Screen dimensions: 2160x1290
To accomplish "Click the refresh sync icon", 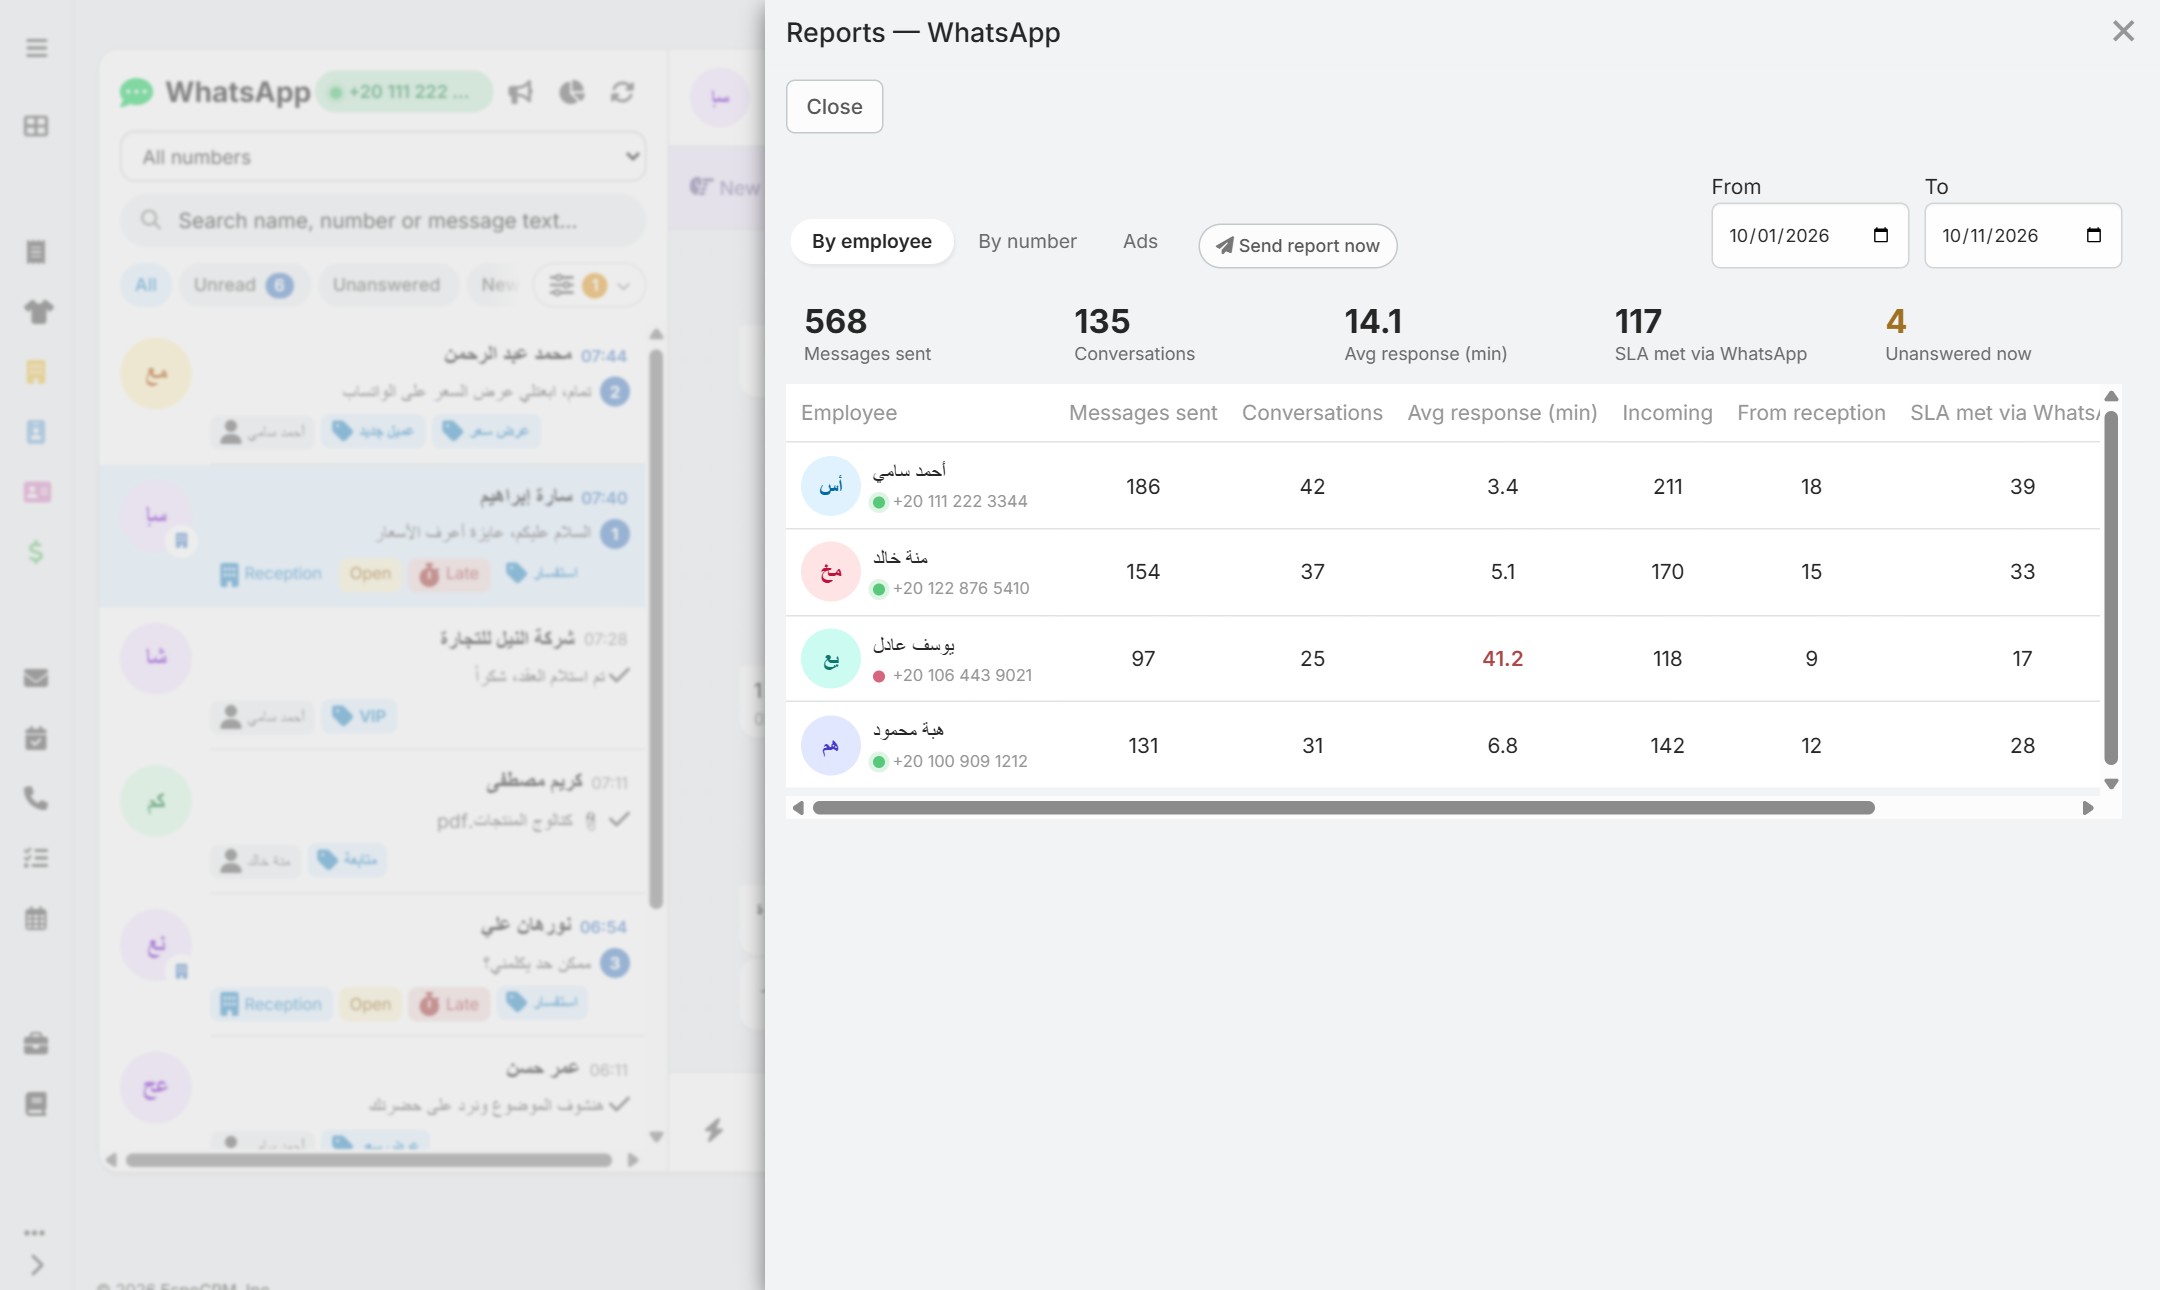I will tap(622, 92).
